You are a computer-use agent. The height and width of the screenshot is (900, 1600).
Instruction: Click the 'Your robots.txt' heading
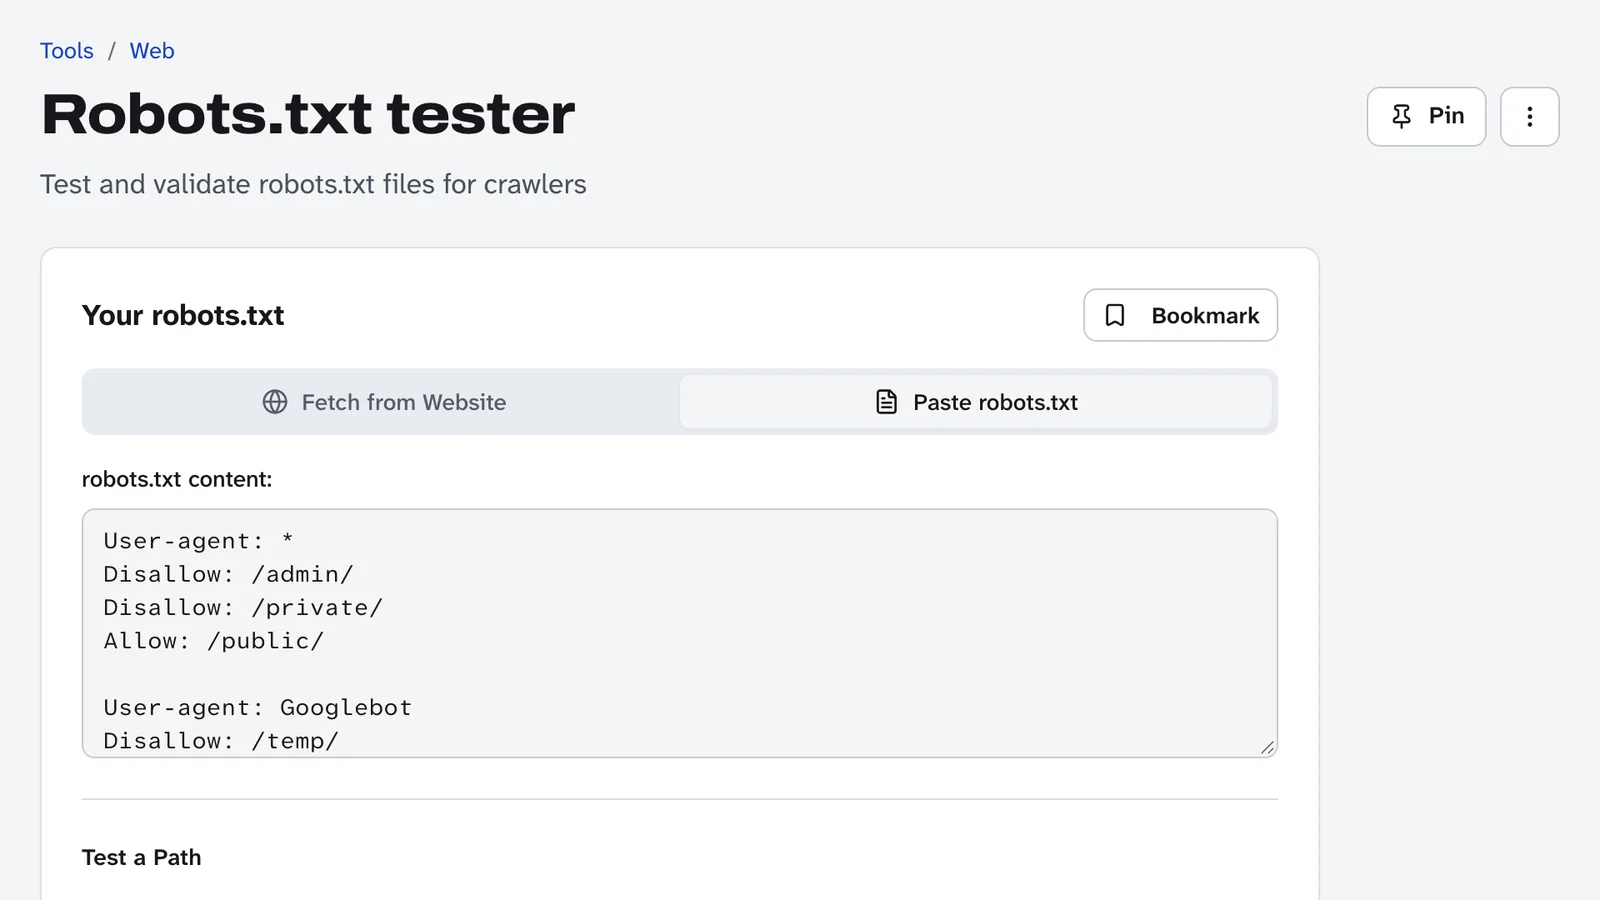(x=183, y=316)
